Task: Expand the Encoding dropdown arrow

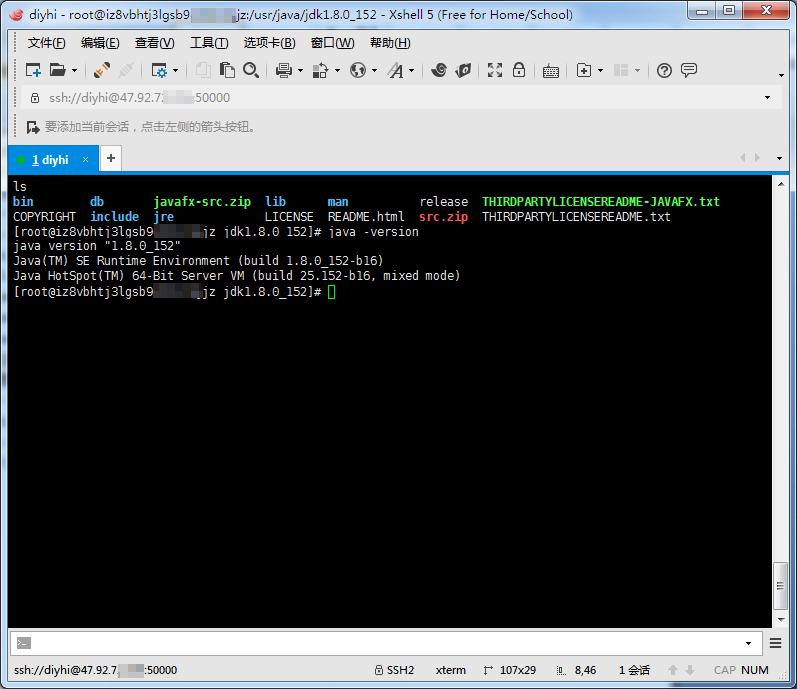Action: point(375,71)
